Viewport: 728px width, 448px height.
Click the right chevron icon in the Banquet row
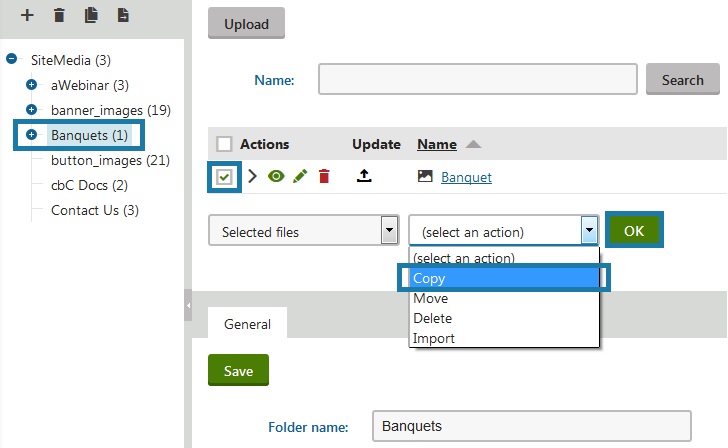pyautogui.click(x=253, y=177)
